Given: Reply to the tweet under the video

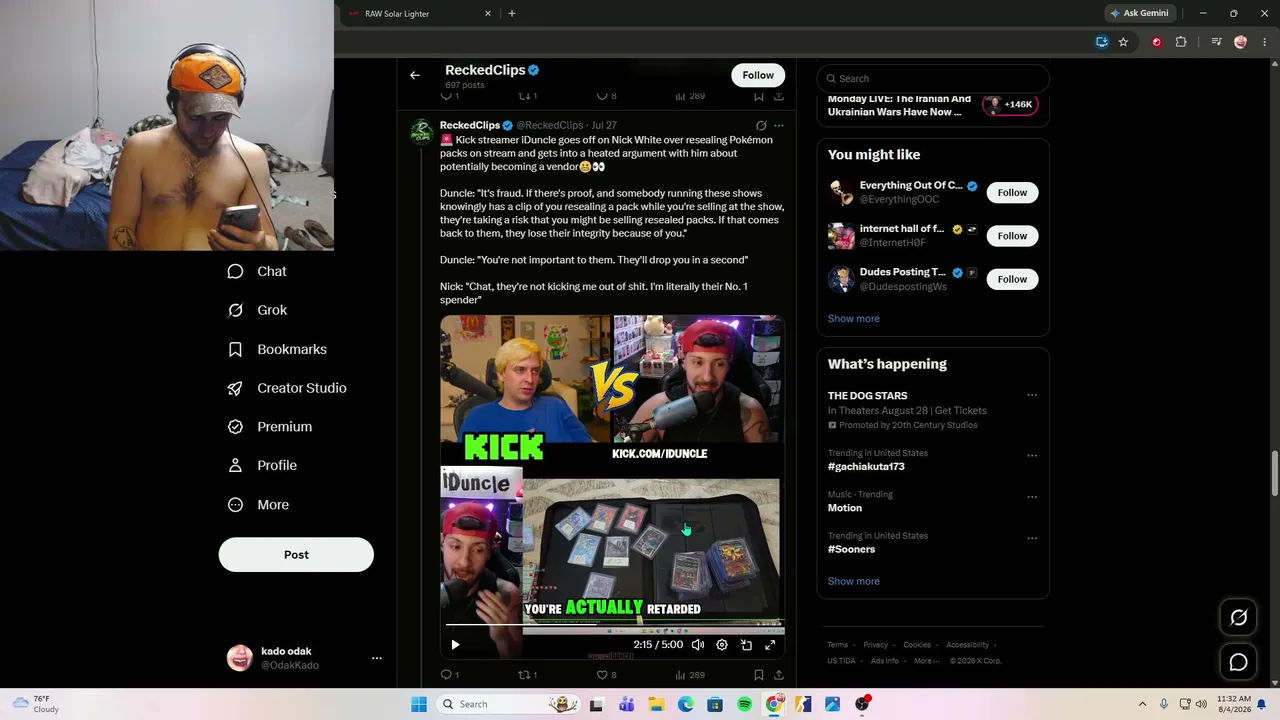Looking at the screenshot, I should 450,675.
